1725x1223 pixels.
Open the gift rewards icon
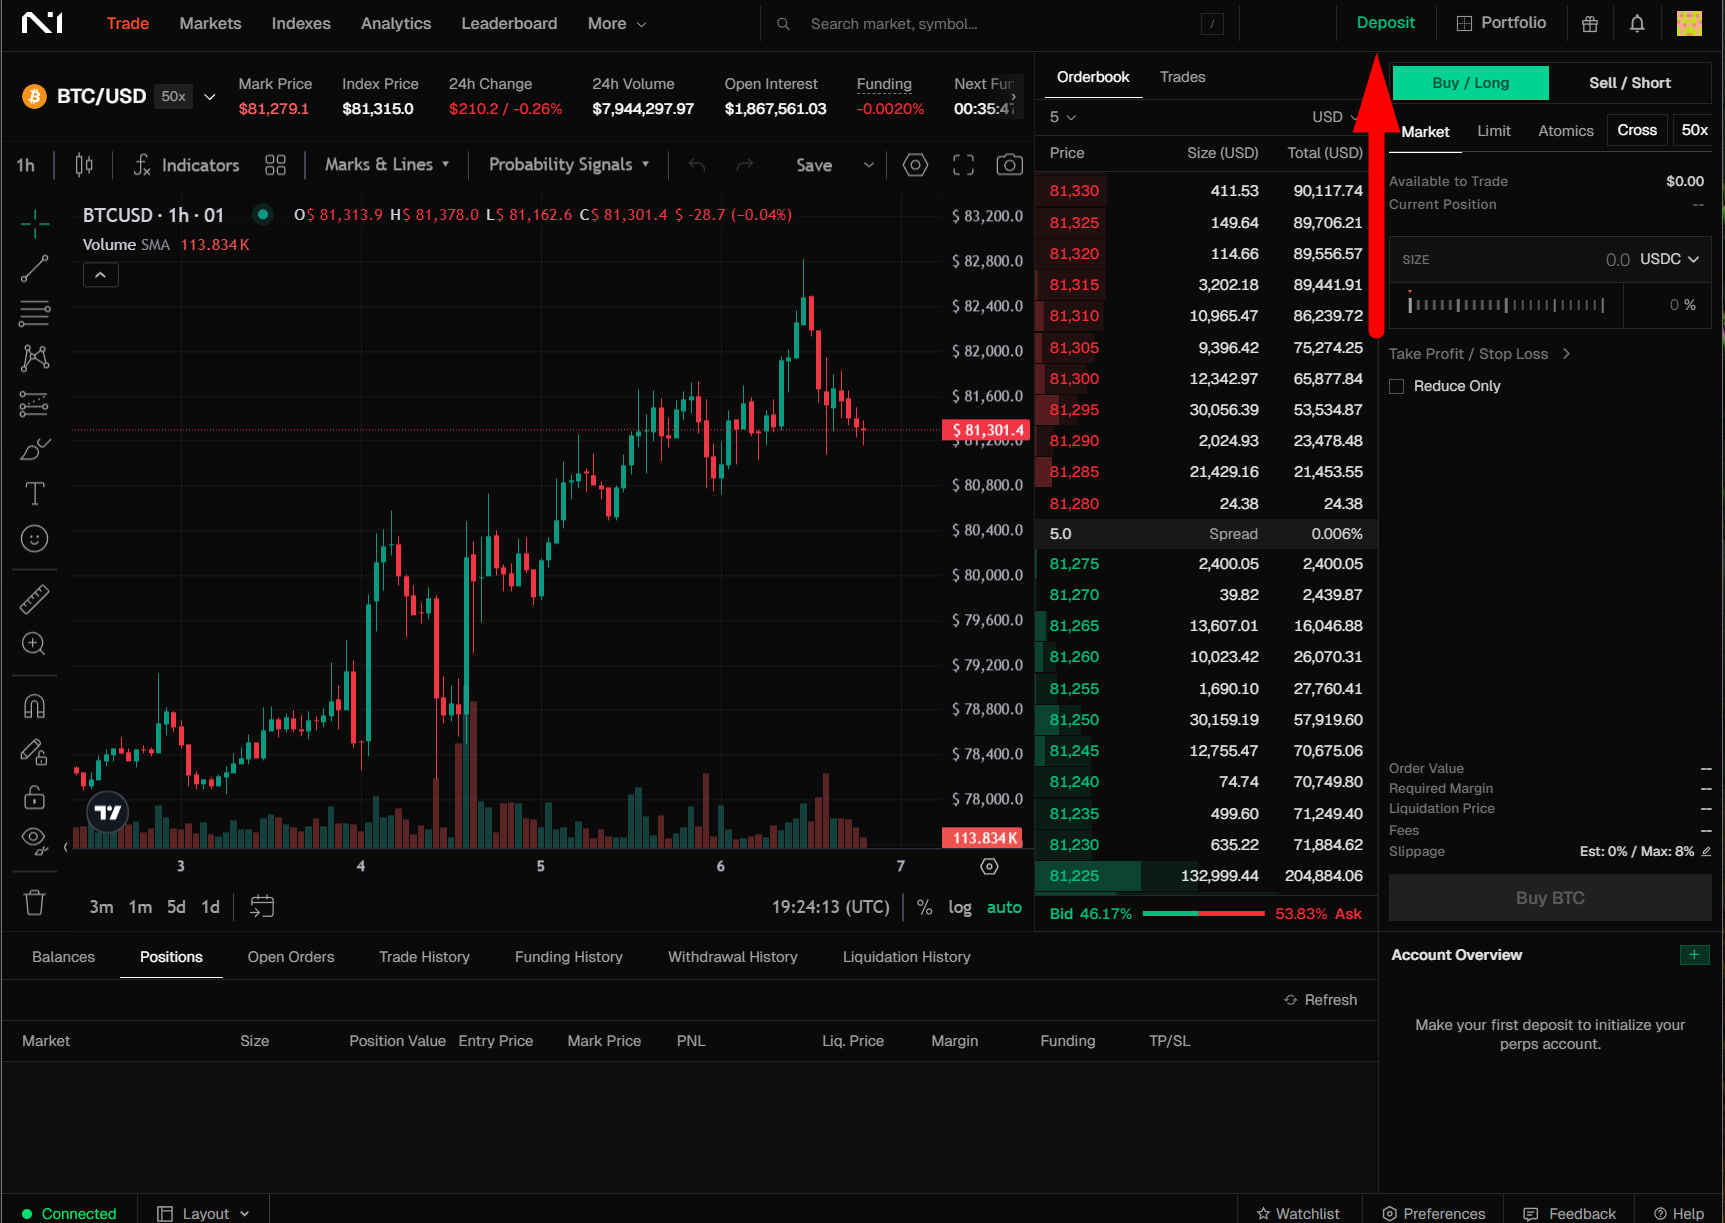[1589, 24]
